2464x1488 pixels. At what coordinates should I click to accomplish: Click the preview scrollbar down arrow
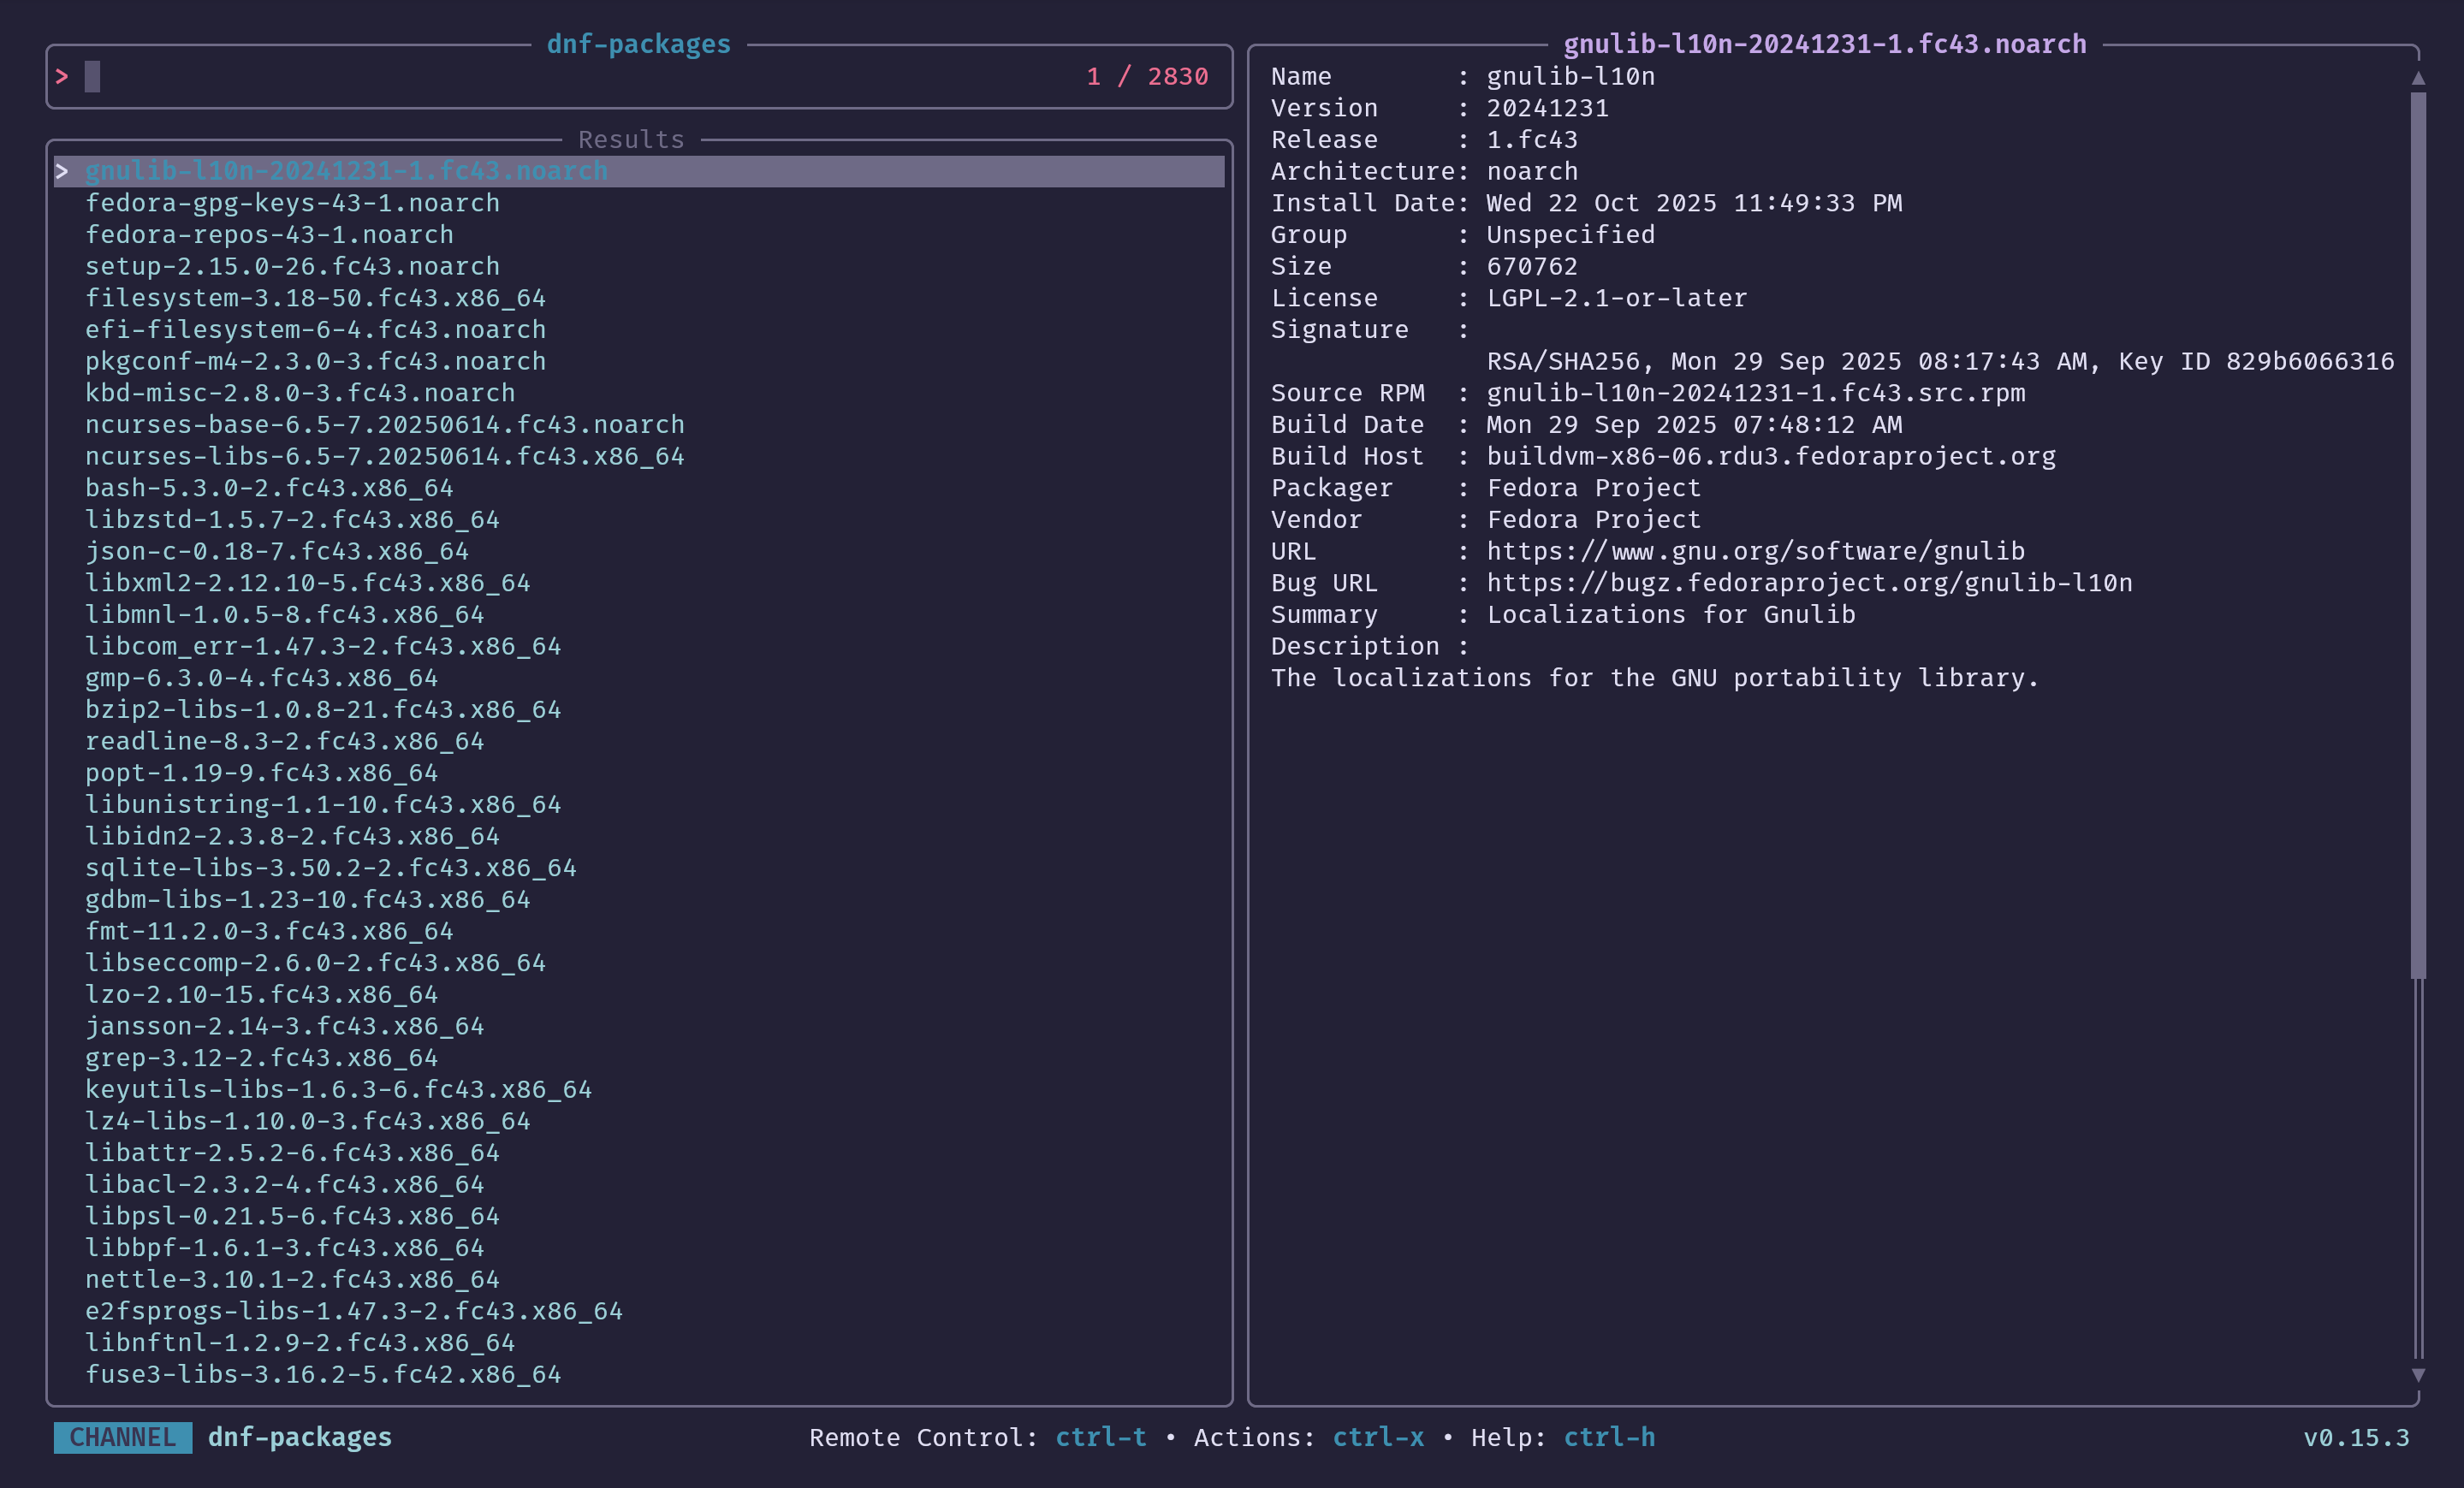pos(2418,1375)
